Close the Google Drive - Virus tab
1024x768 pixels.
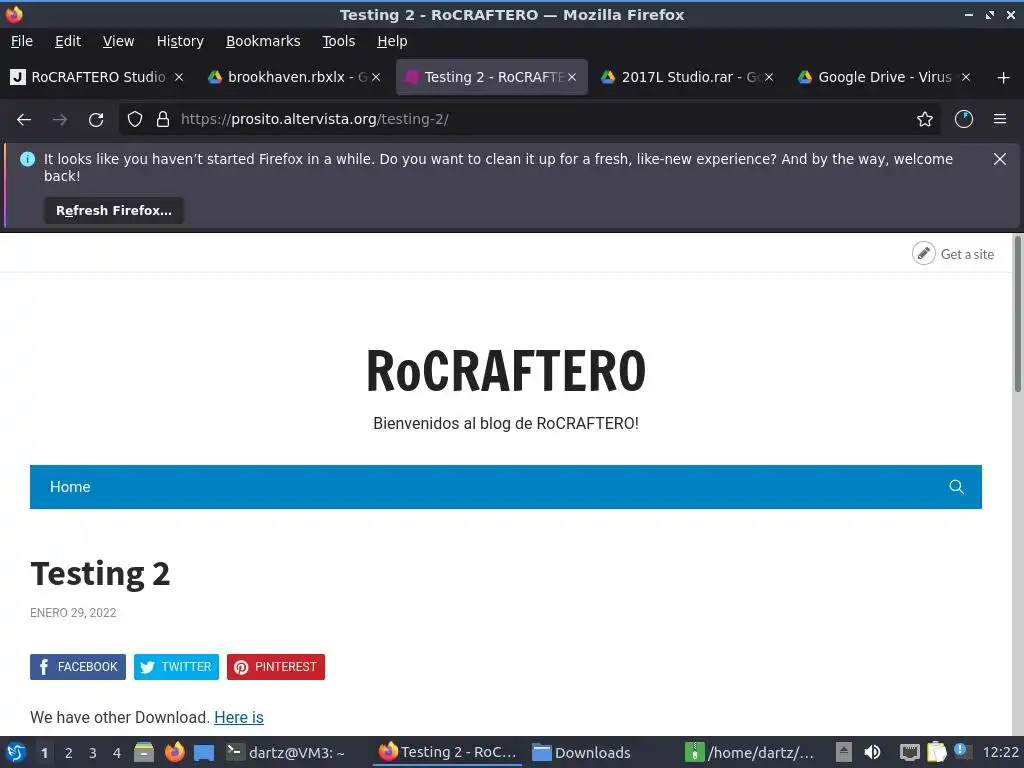966,77
